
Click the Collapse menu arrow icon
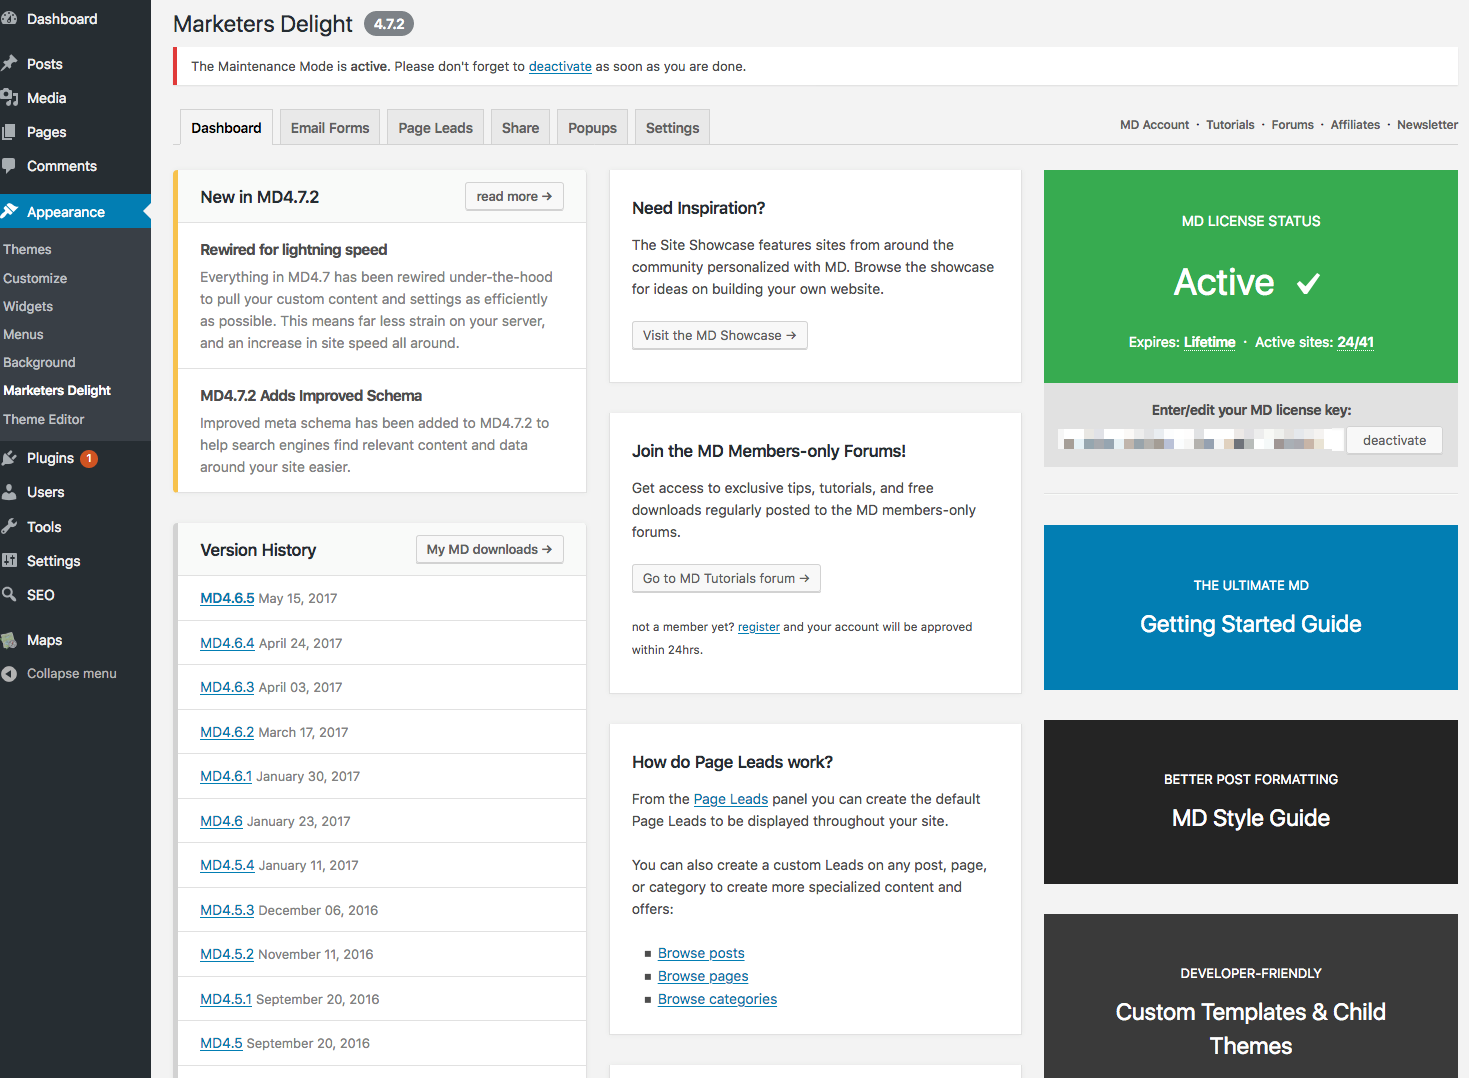pos(9,674)
